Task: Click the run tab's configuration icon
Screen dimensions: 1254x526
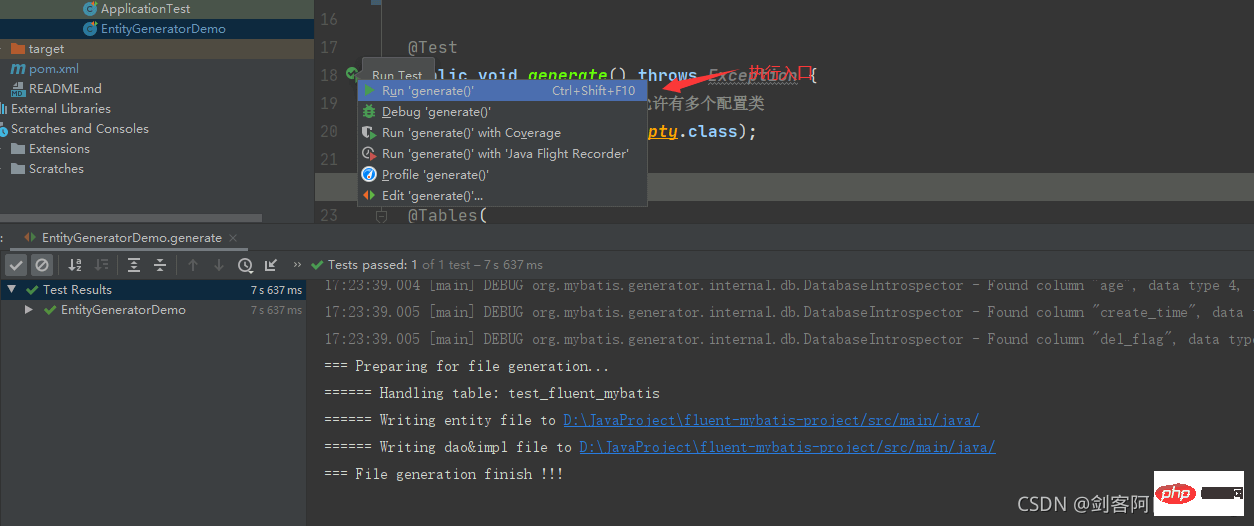Action: (x=30, y=238)
